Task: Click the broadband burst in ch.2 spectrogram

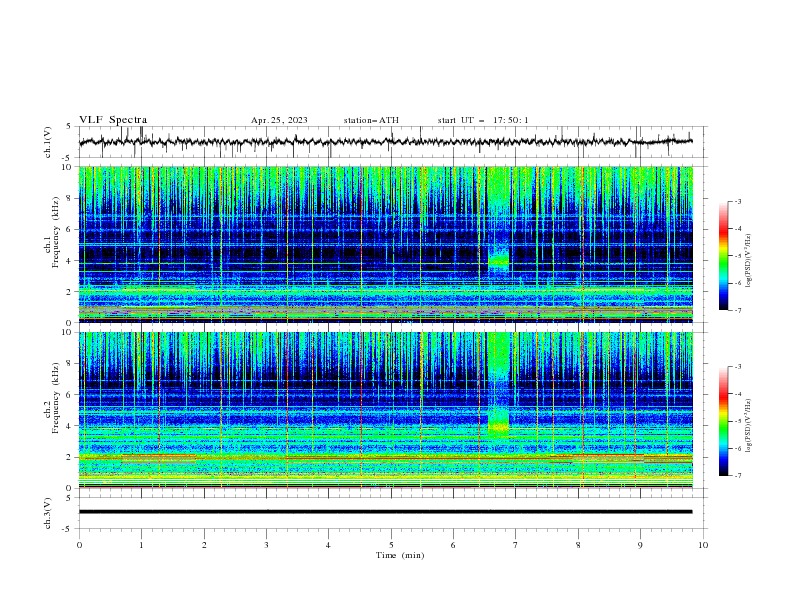Action: coord(499,386)
